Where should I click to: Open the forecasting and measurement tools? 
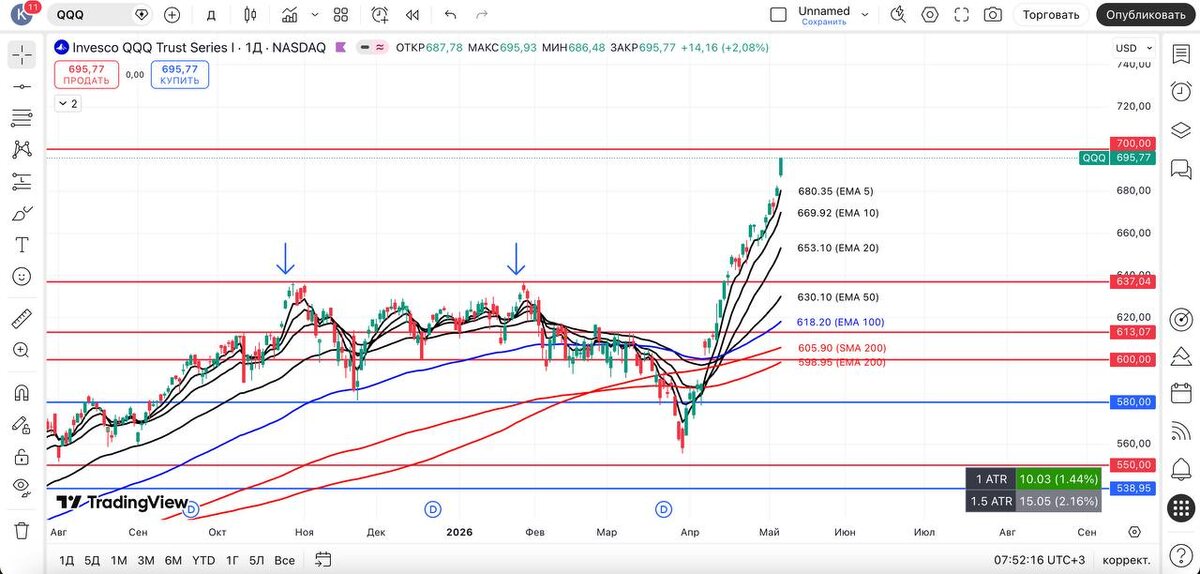click(x=22, y=181)
